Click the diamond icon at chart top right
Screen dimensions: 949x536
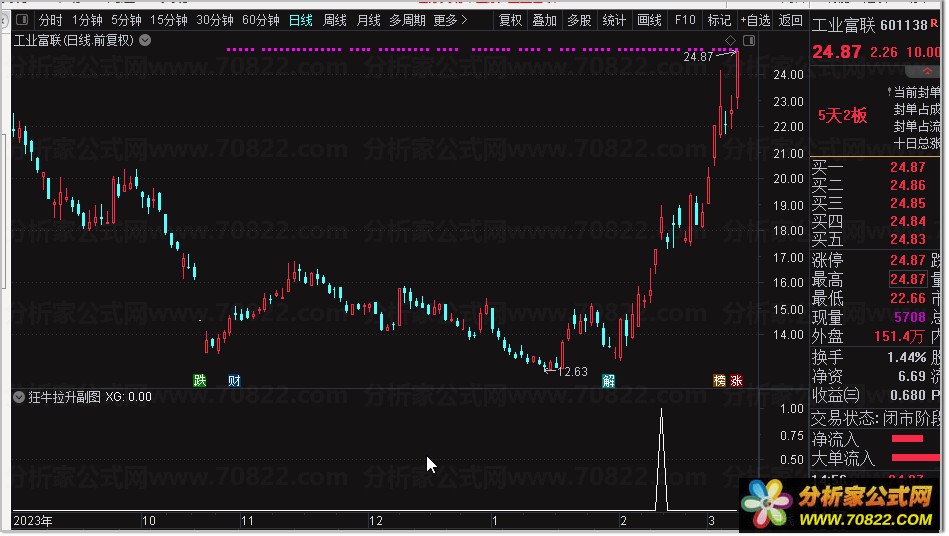(x=731, y=41)
